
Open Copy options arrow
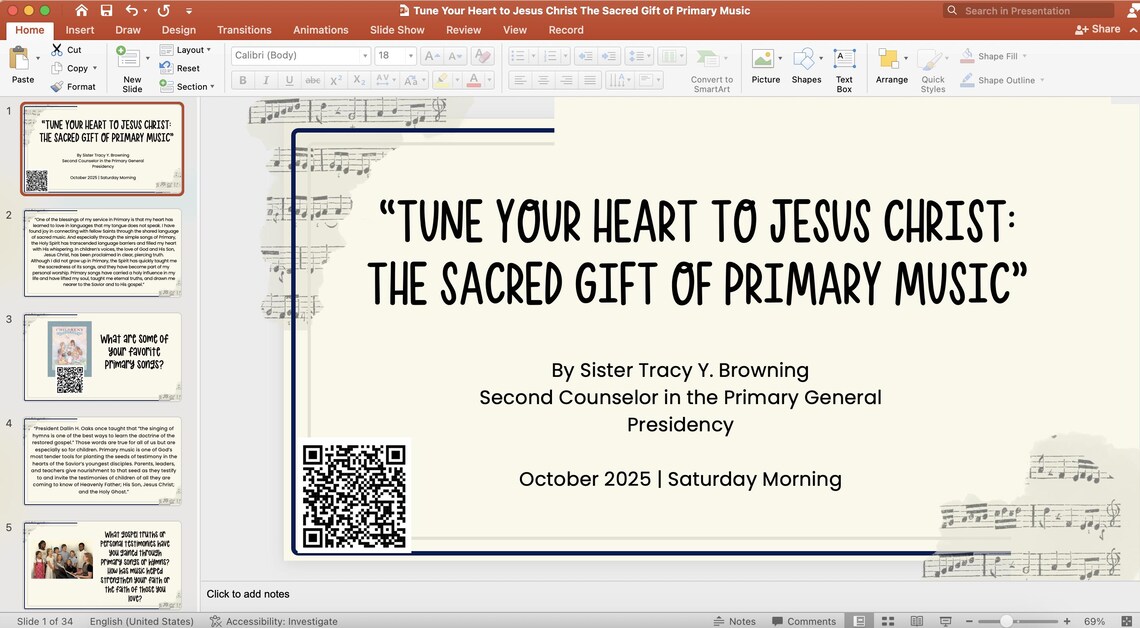(95, 68)
